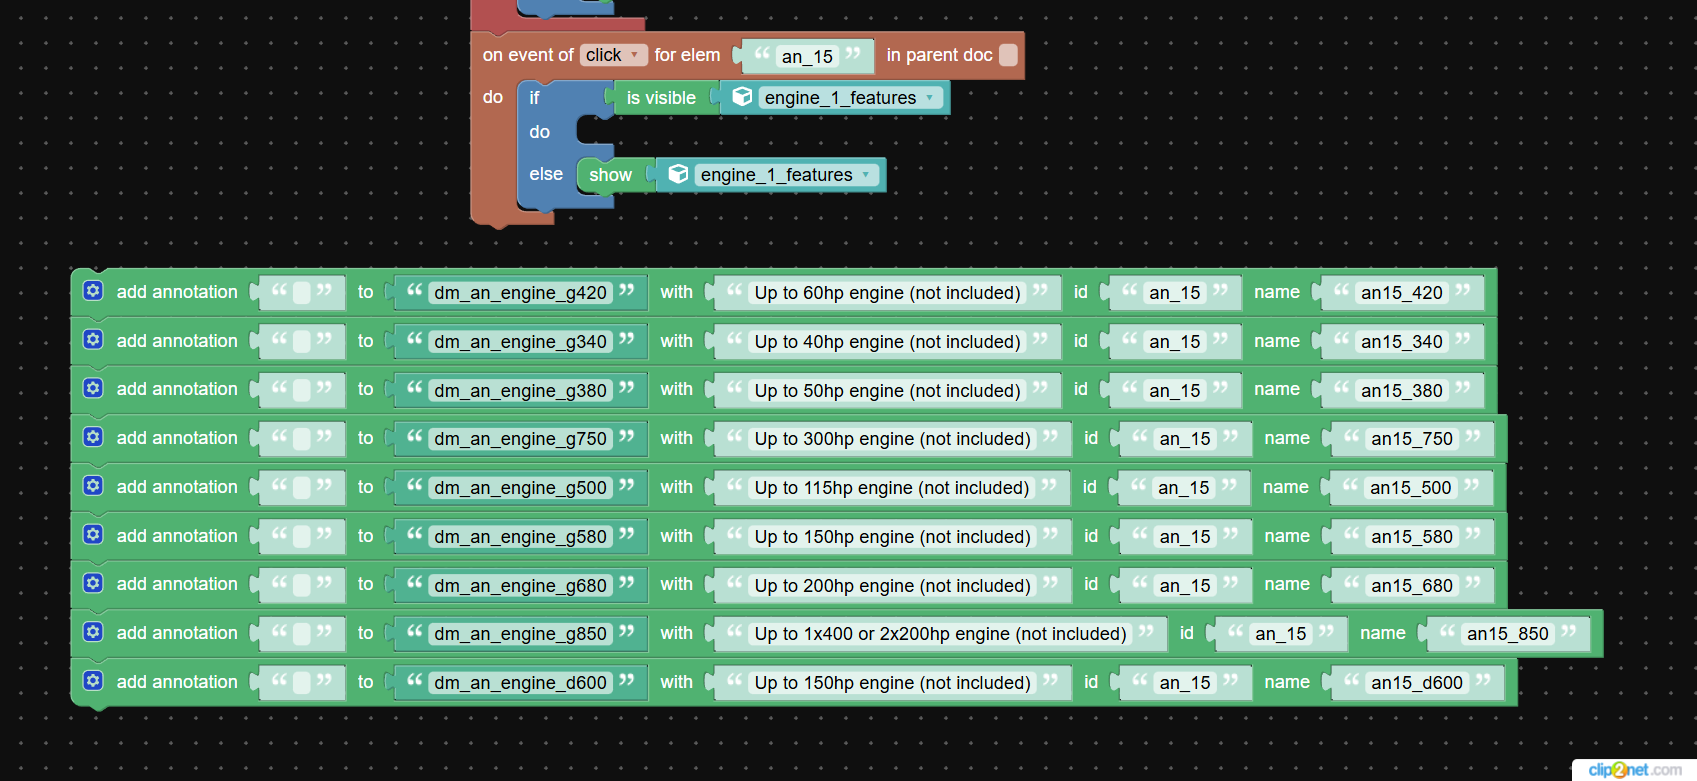Click gear icon on the dm_an_engine_g850 annotation row
Image resolution: width=1697 pixels, height=781 pixels.
click(93, 632)
